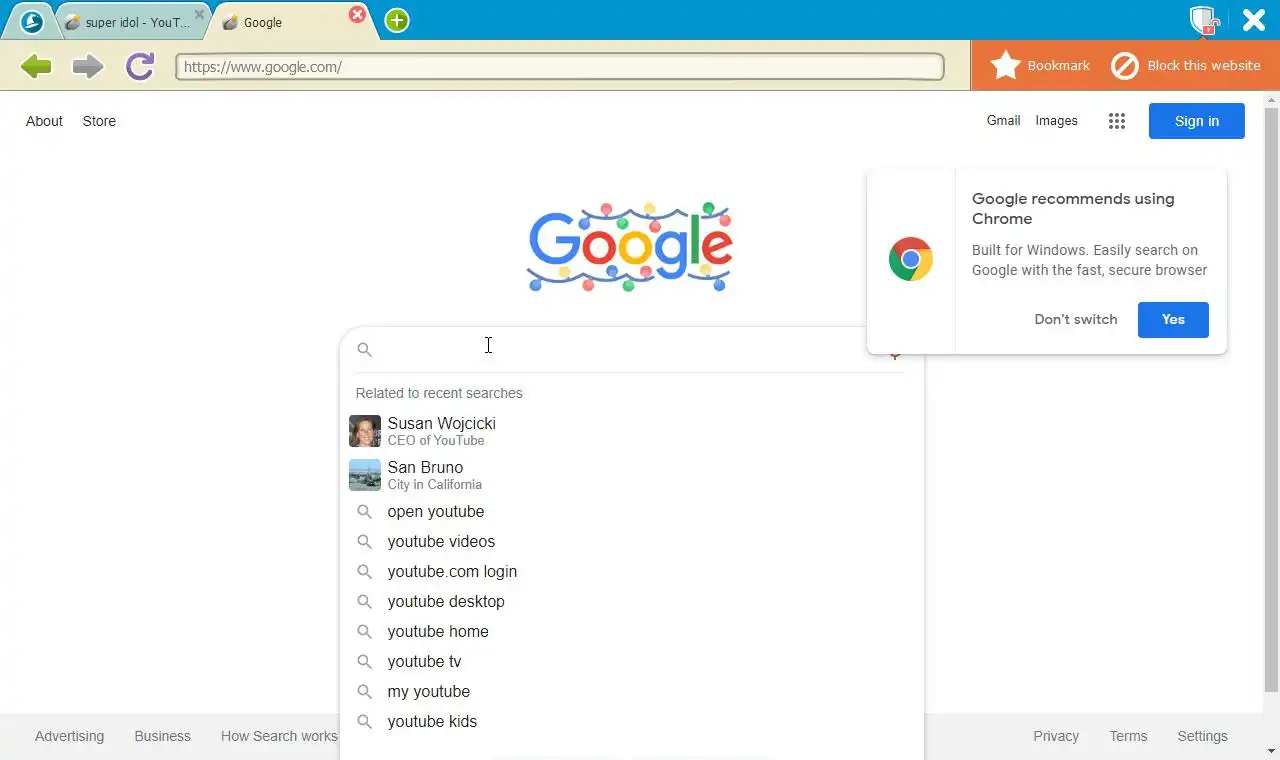The image size is (1280, 760).
Task: Click San Bruno city thumbnail
Action: (365, 475)
